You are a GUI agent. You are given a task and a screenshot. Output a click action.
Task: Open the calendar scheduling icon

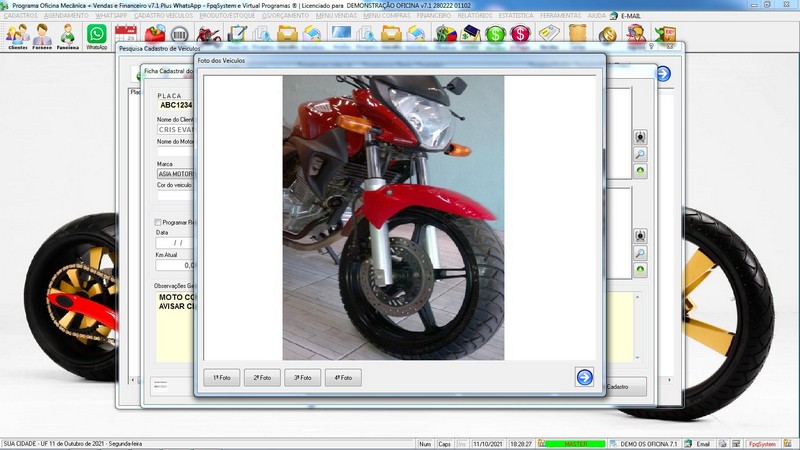[x=126, y=34]
